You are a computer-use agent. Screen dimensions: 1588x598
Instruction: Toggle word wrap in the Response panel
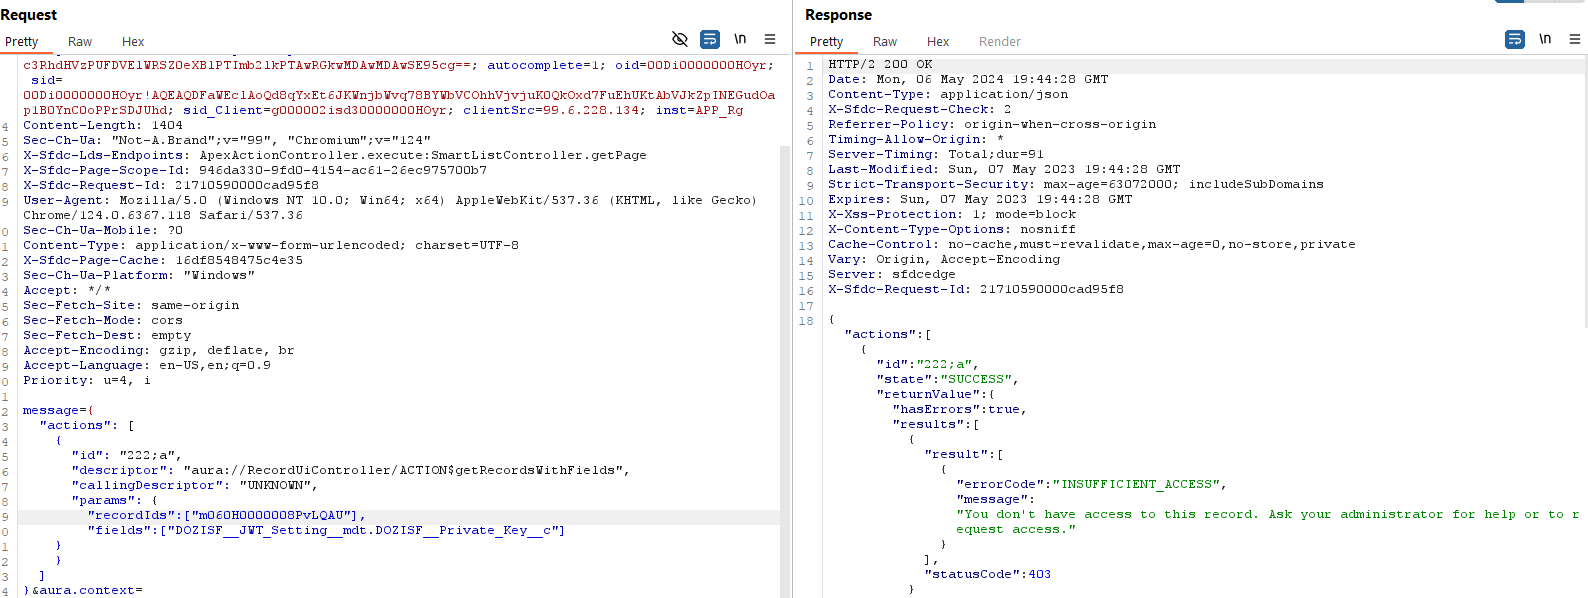coord(1515,39)
